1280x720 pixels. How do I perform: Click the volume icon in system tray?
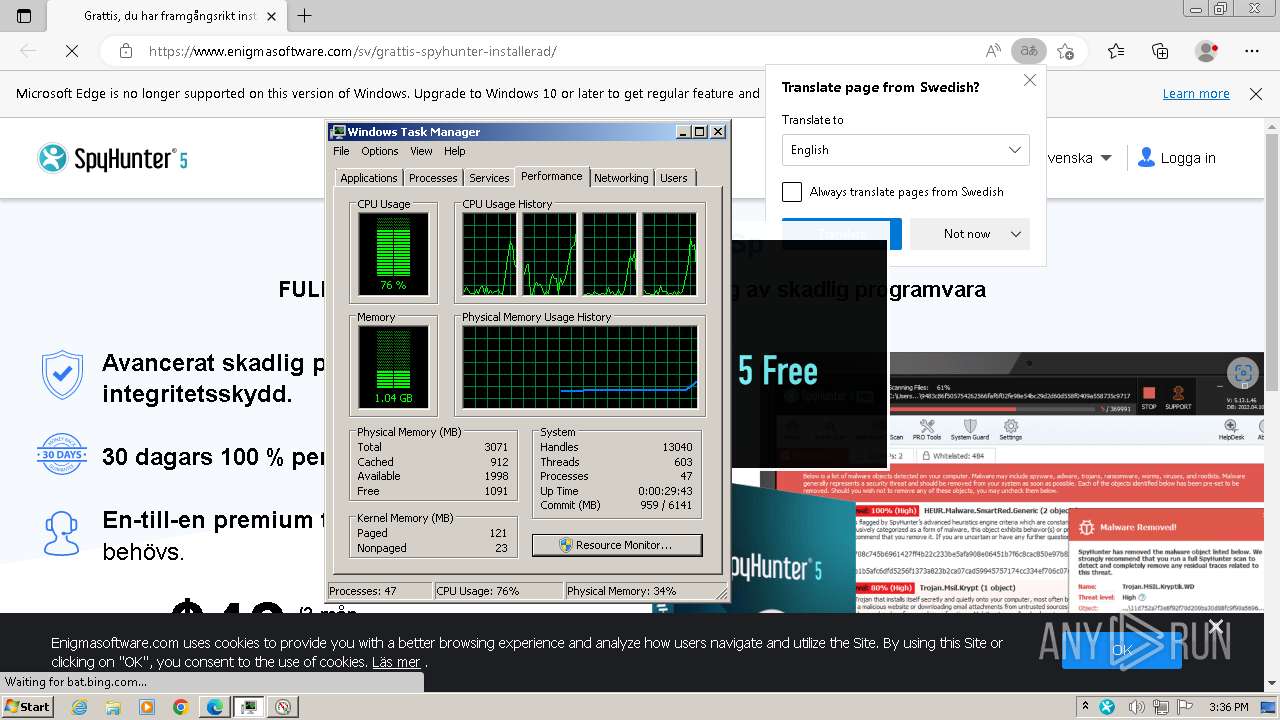(x=1135, y=707)
